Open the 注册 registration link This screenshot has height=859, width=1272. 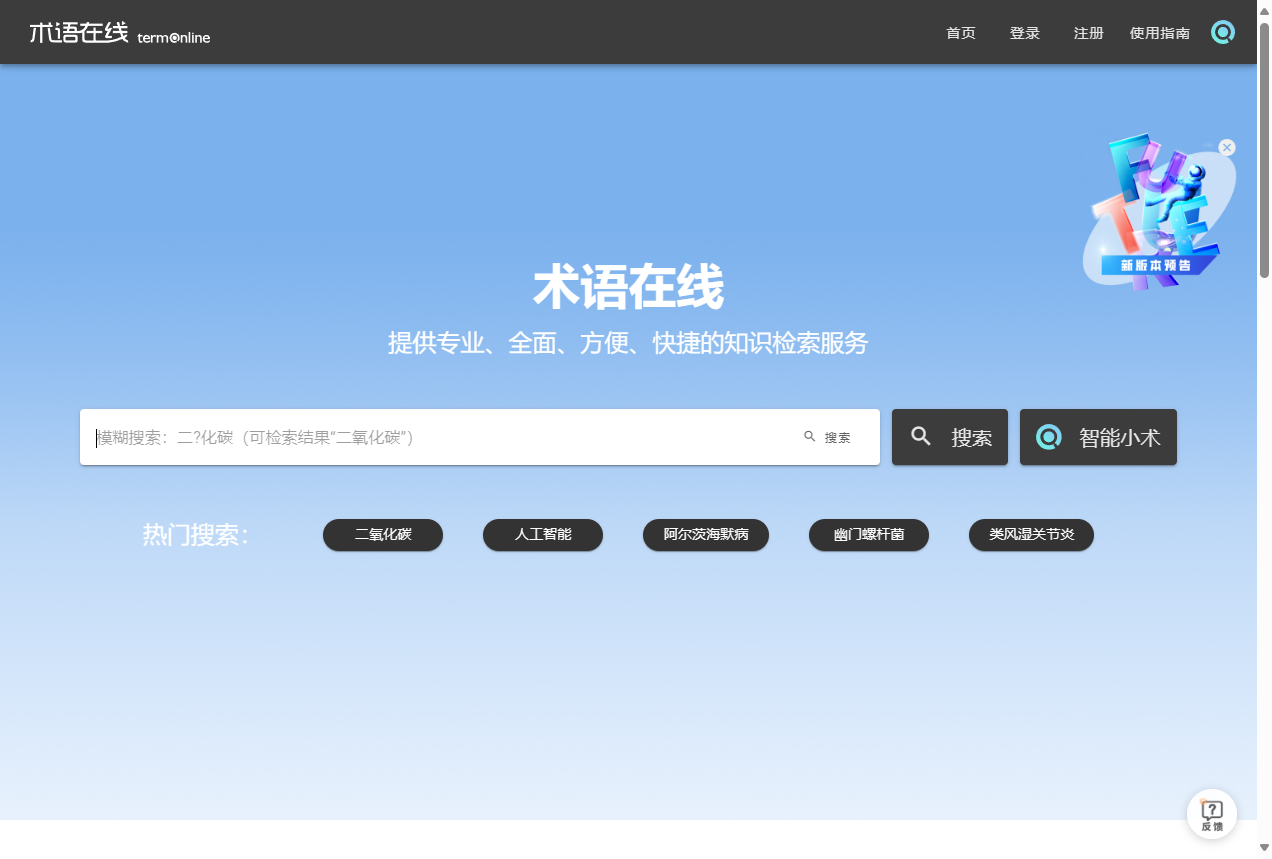[1088, 32]
